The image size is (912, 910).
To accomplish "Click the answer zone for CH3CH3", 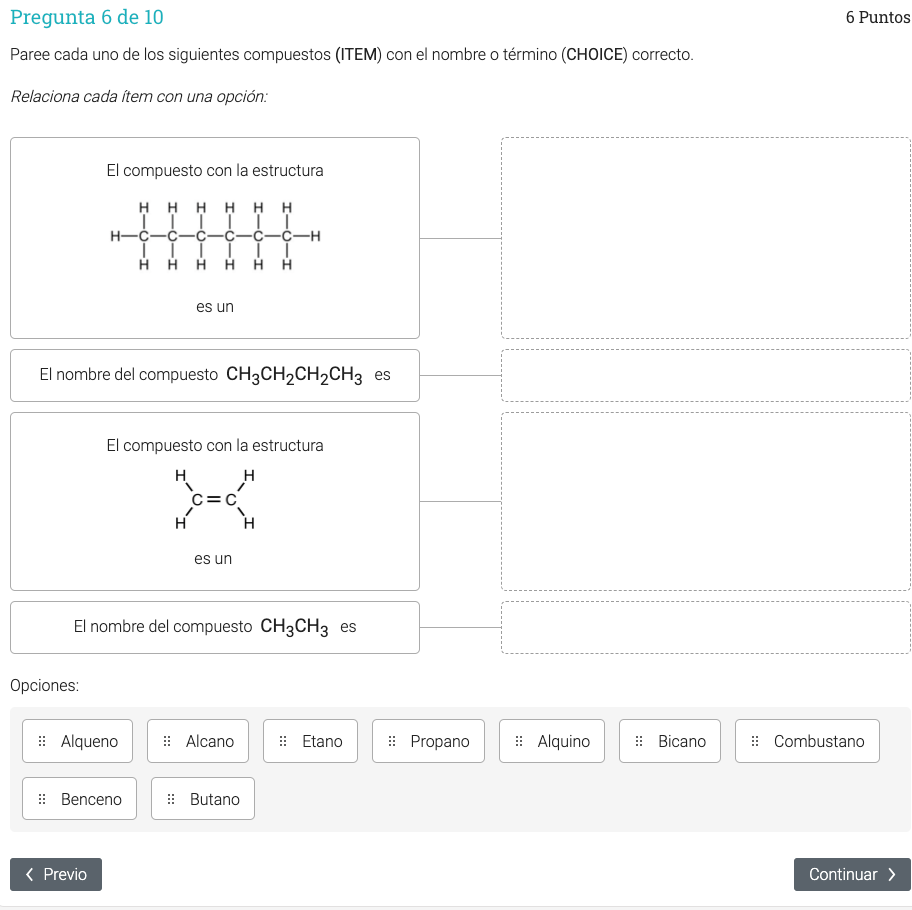I will coord(705,627).
